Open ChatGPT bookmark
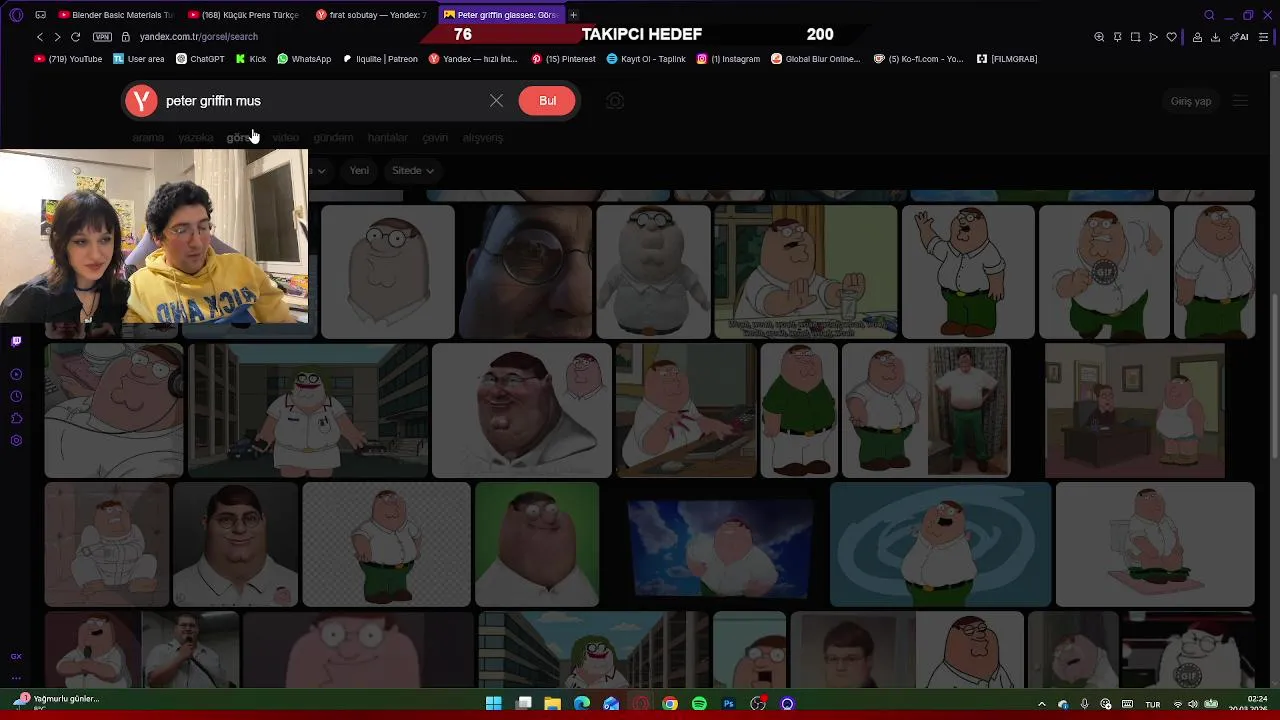 [x=200, y=59]
